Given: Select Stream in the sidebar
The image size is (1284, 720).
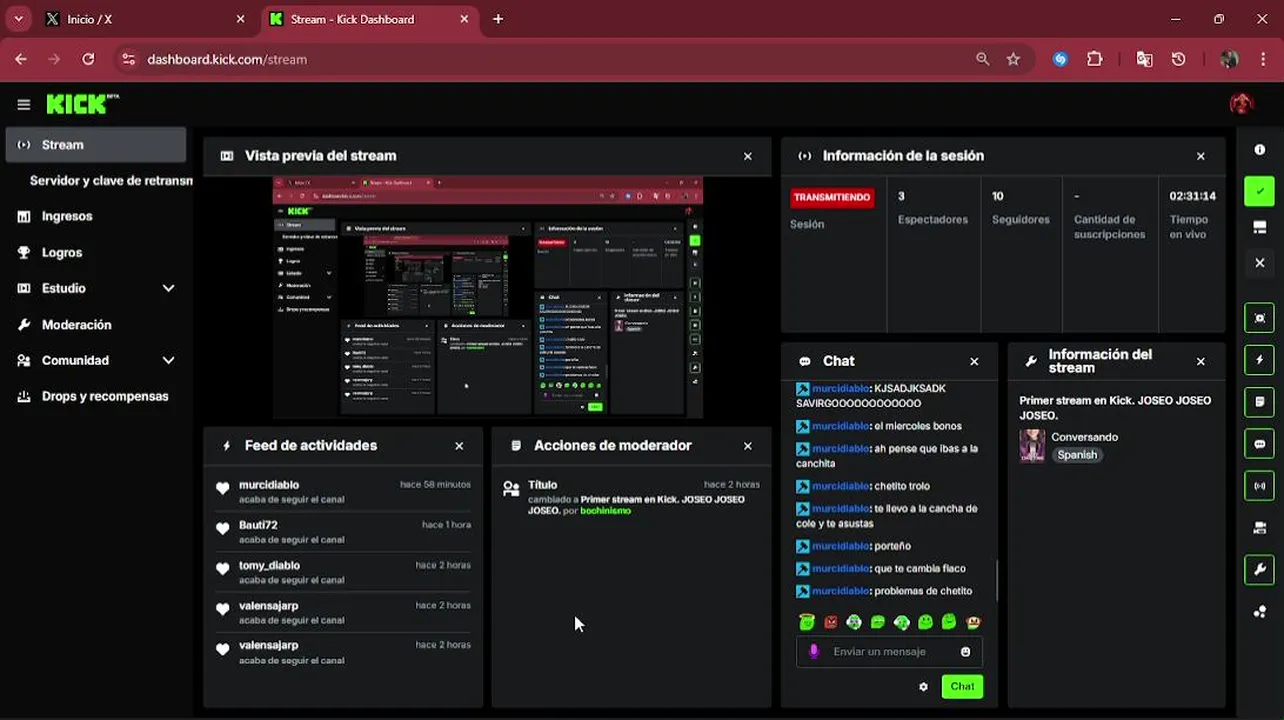Looking at the screenshot, I should coord(96,145).
